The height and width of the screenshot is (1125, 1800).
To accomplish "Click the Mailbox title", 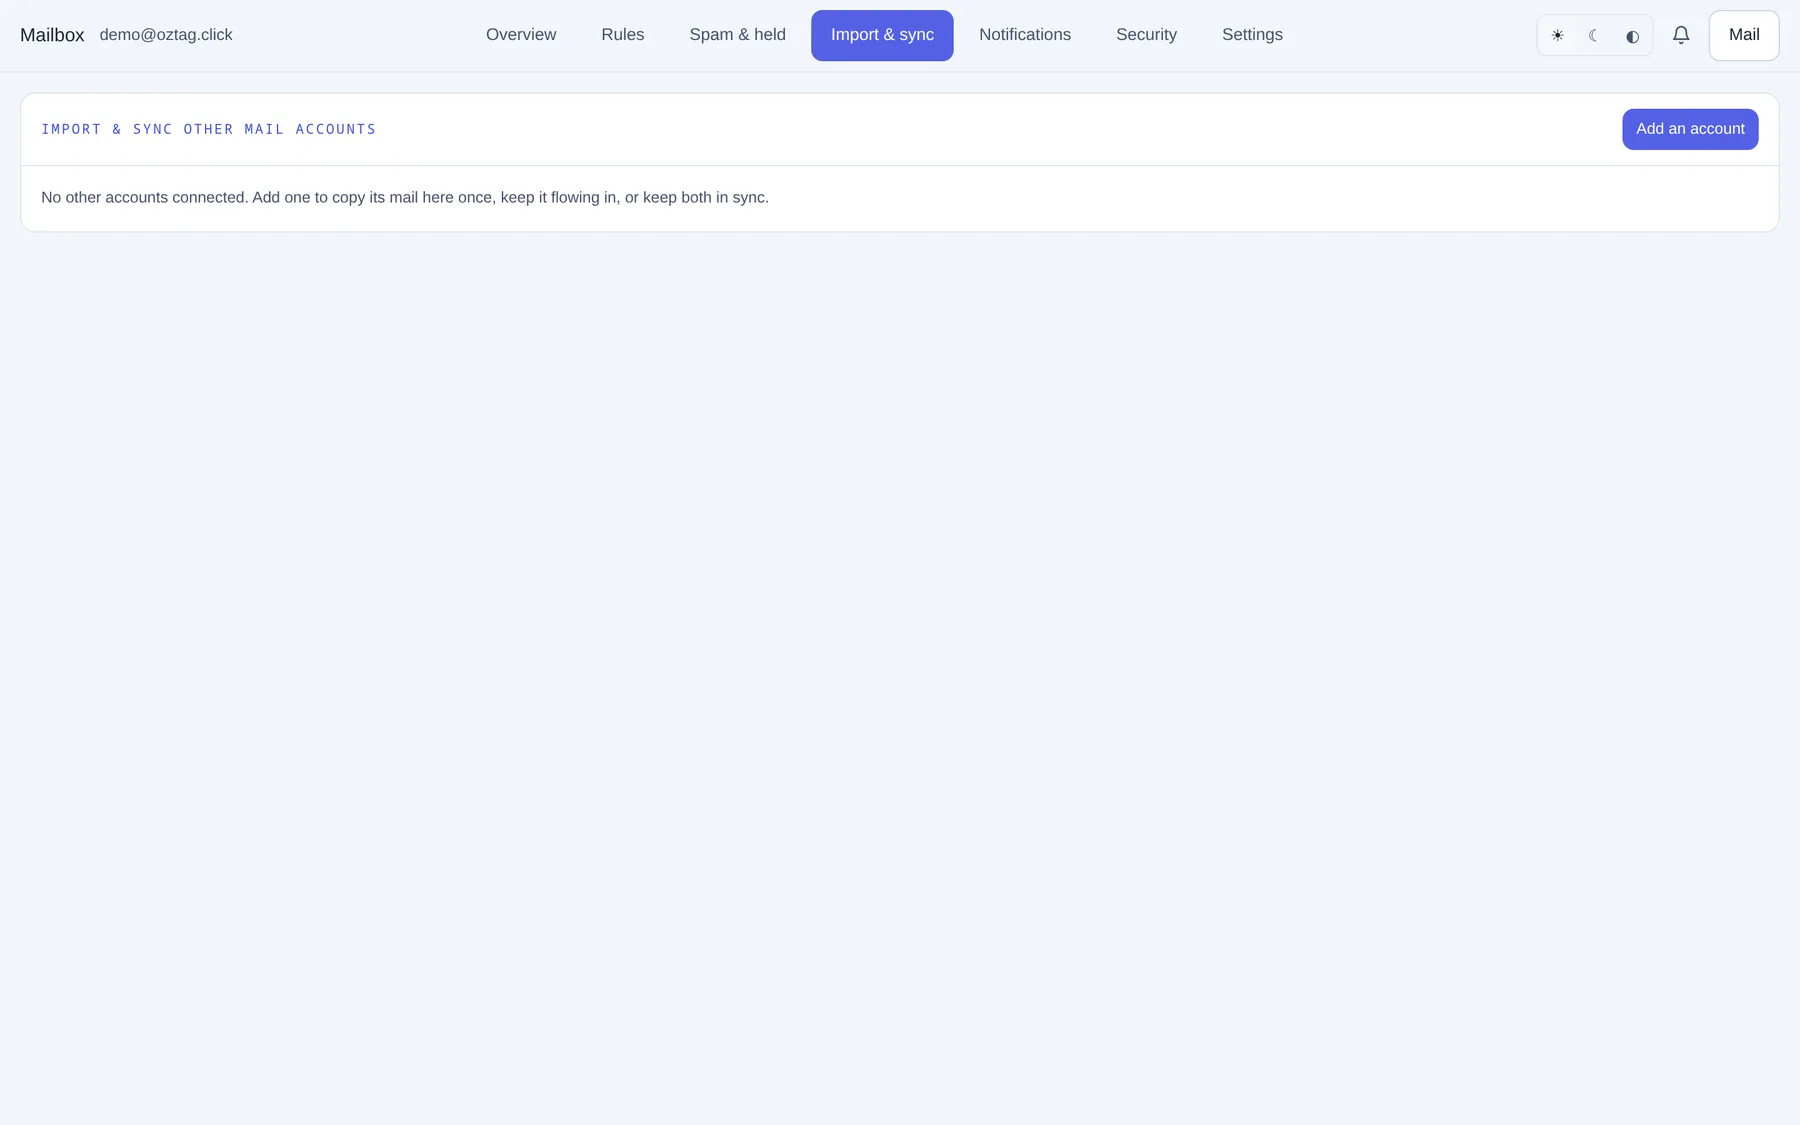I will pyautogui.click(x=52, y=35).
